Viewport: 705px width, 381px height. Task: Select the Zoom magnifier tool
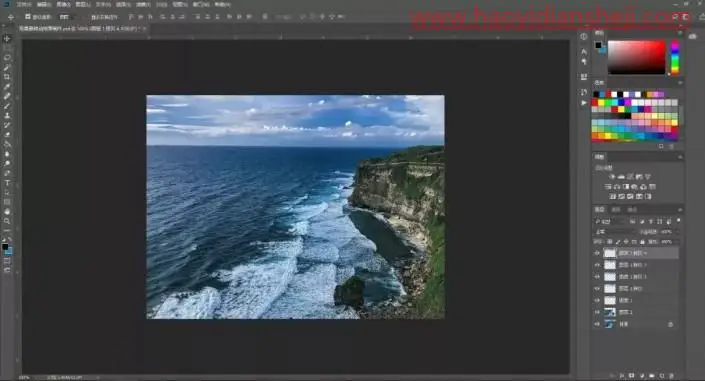(7, 221)
